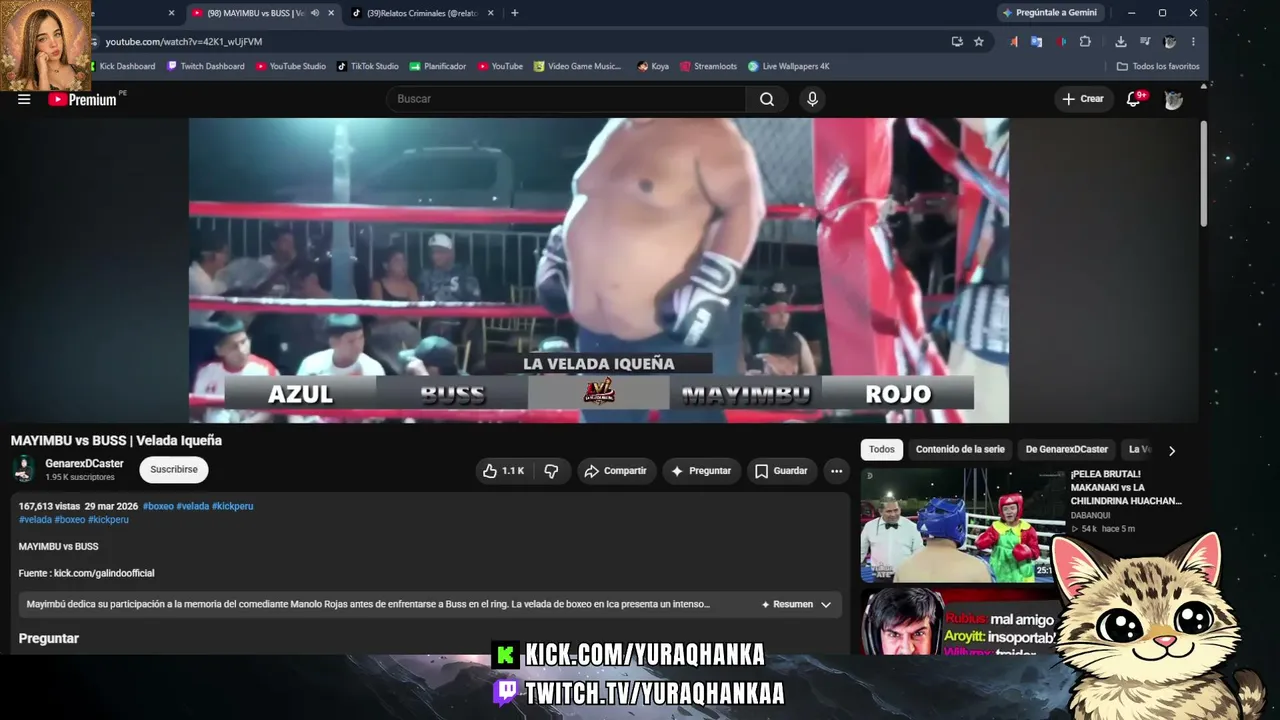Open Streamloots bookmark

click(709, 66)
